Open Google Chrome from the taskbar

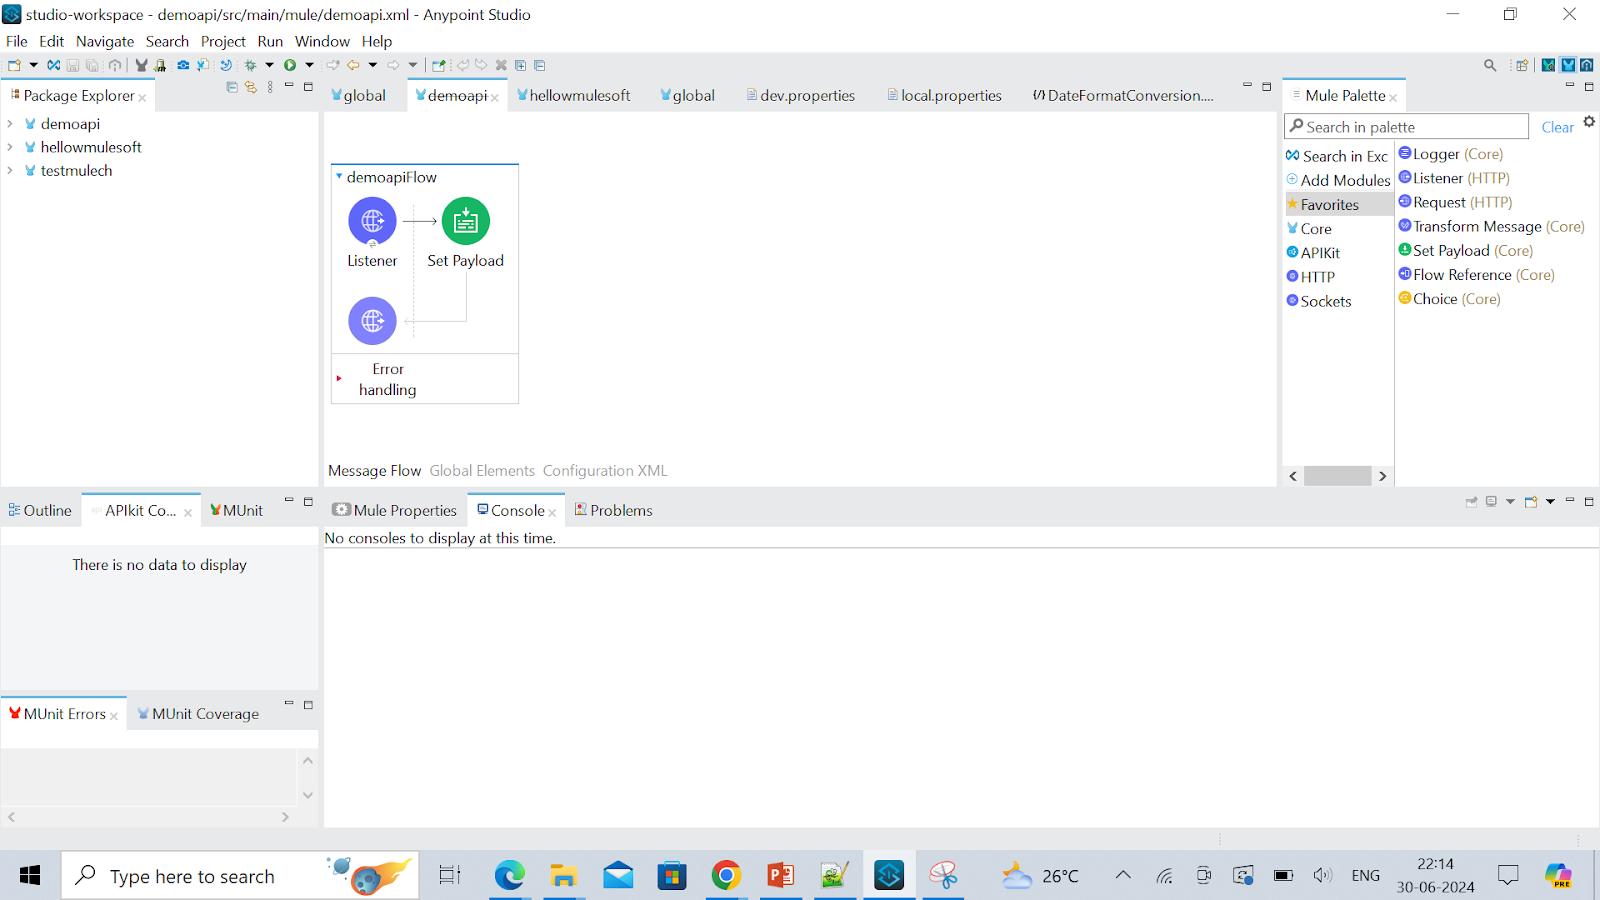[727, 876]
